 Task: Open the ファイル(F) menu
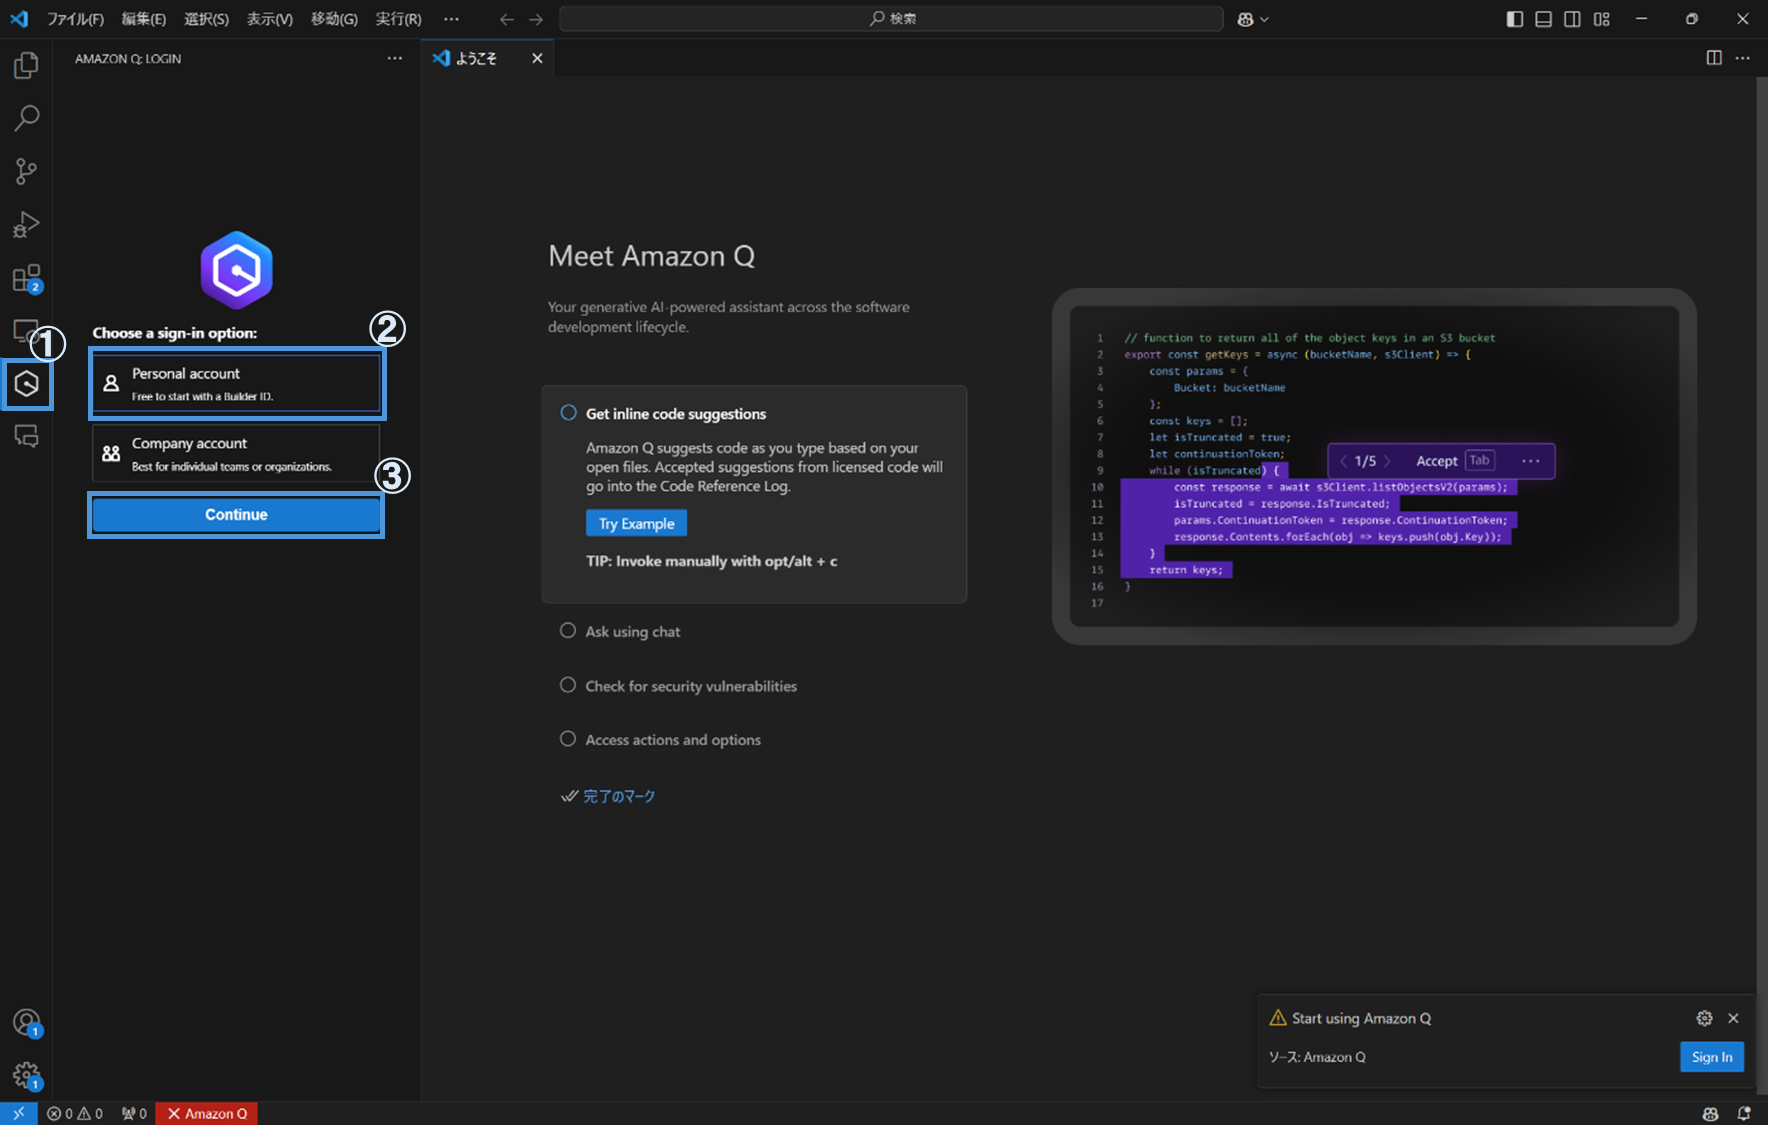coord(75,19)
